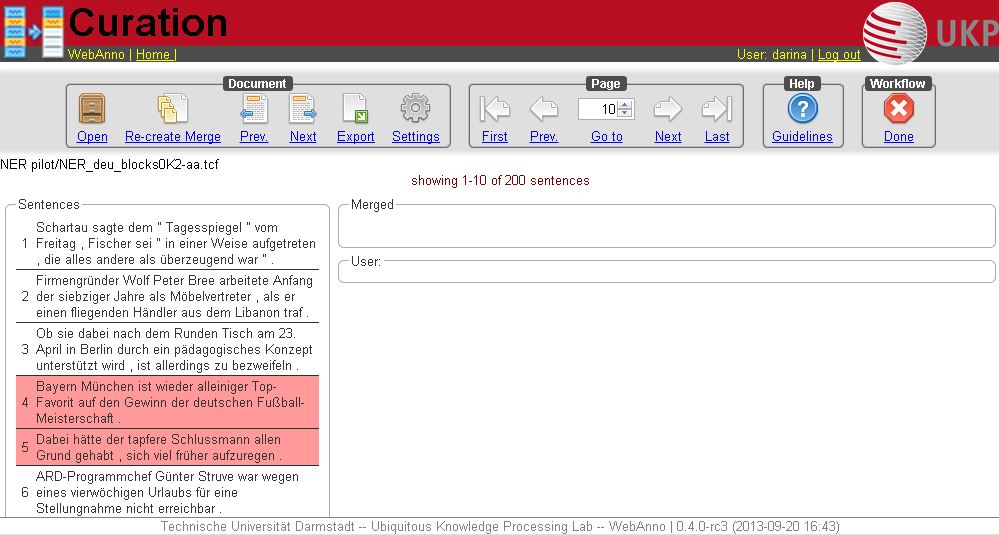Screen dimensions: 999x535
Task: Click the Done red cross icon
Action: 899,108
